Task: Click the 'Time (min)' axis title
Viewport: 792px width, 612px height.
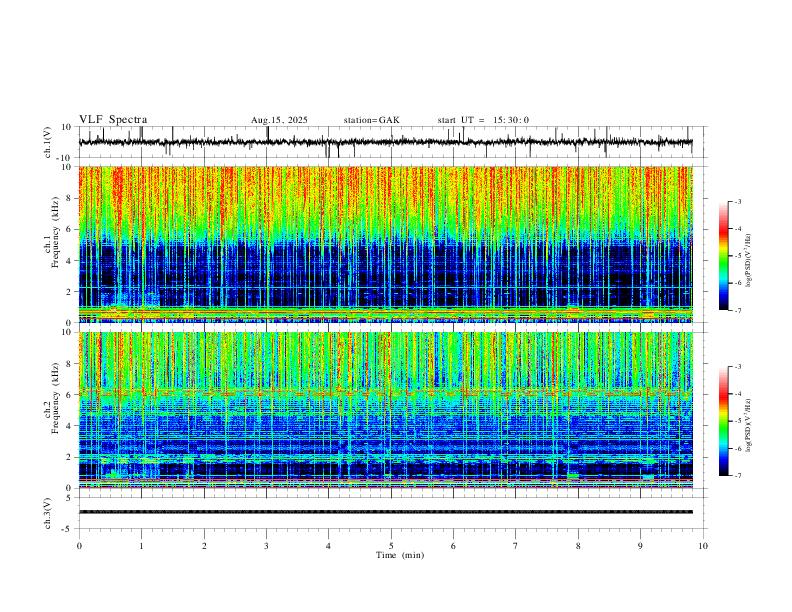Action: coord(400,555)
